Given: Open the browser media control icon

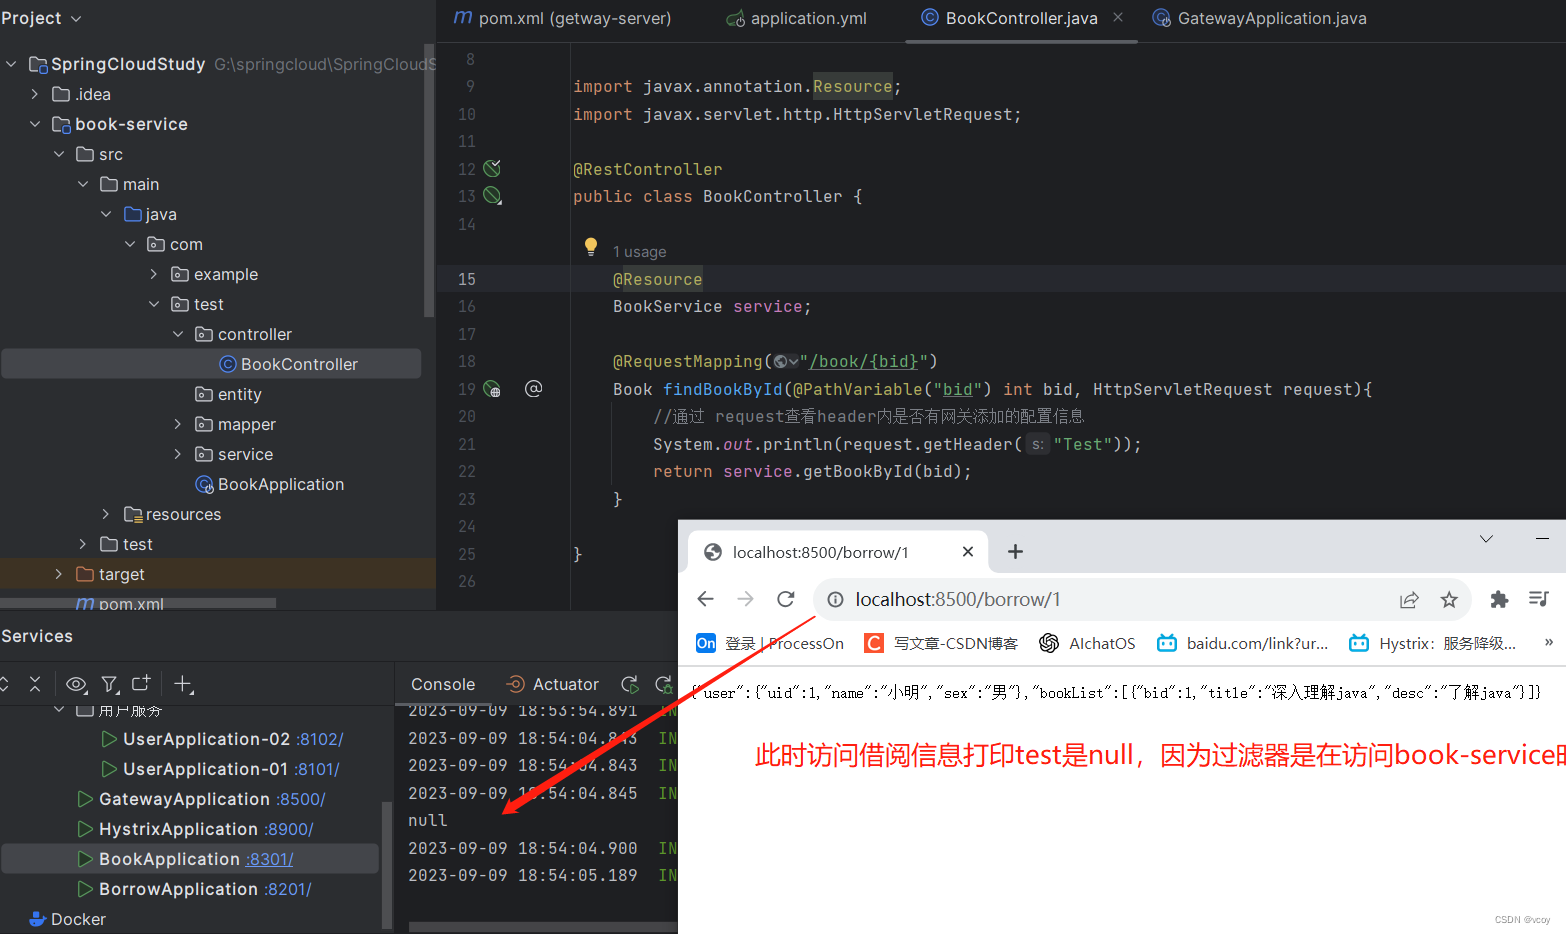Looking at the screenshot, I should point(1539,599).
